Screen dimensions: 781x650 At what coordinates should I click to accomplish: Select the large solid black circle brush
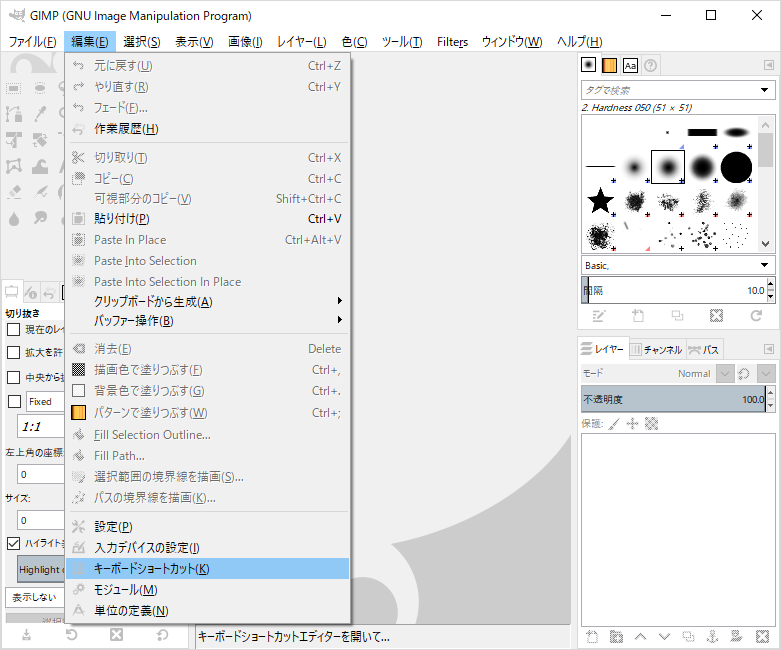click(736, 167)
